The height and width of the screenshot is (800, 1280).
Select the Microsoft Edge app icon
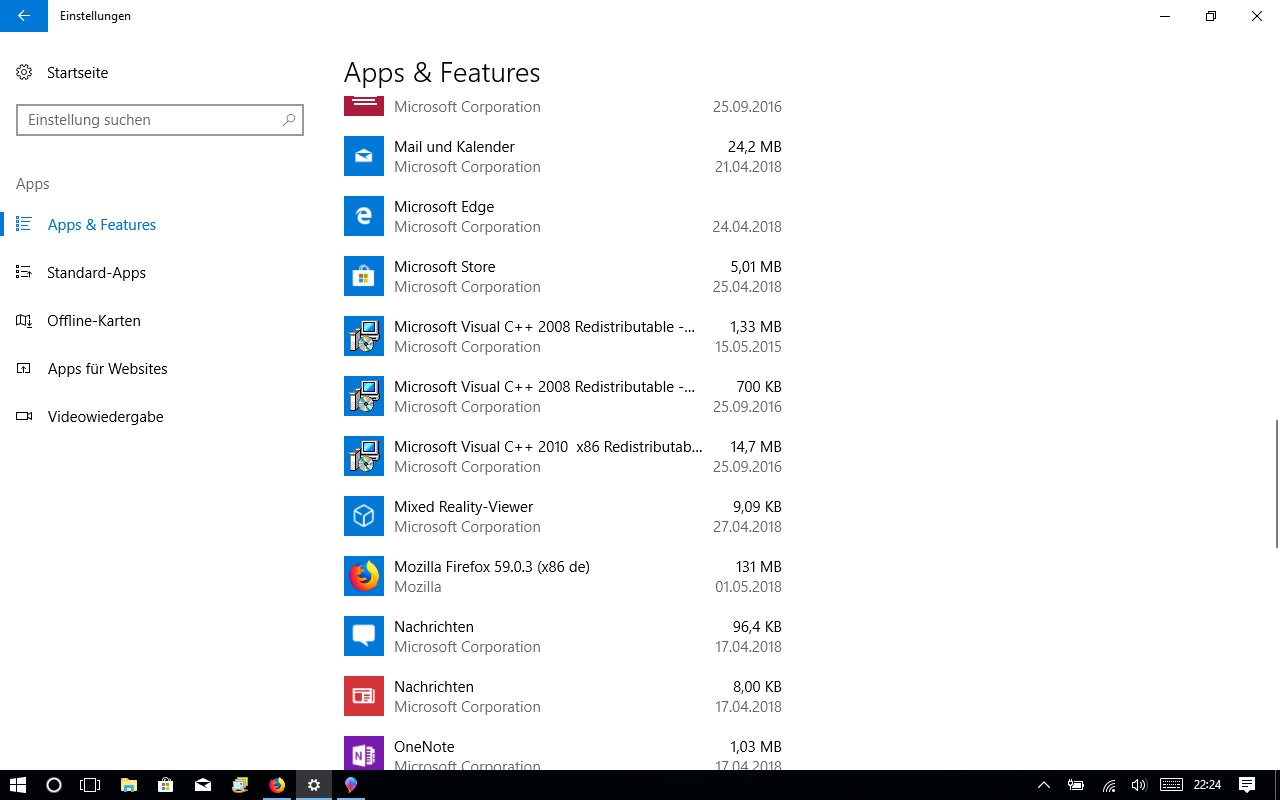[364, 216]
